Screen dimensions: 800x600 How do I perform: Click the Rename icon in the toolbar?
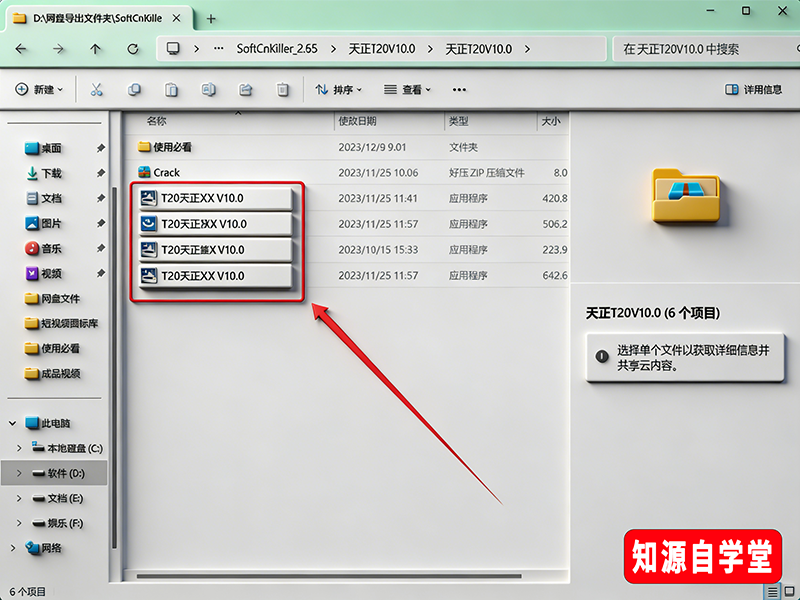coord(211,89)
